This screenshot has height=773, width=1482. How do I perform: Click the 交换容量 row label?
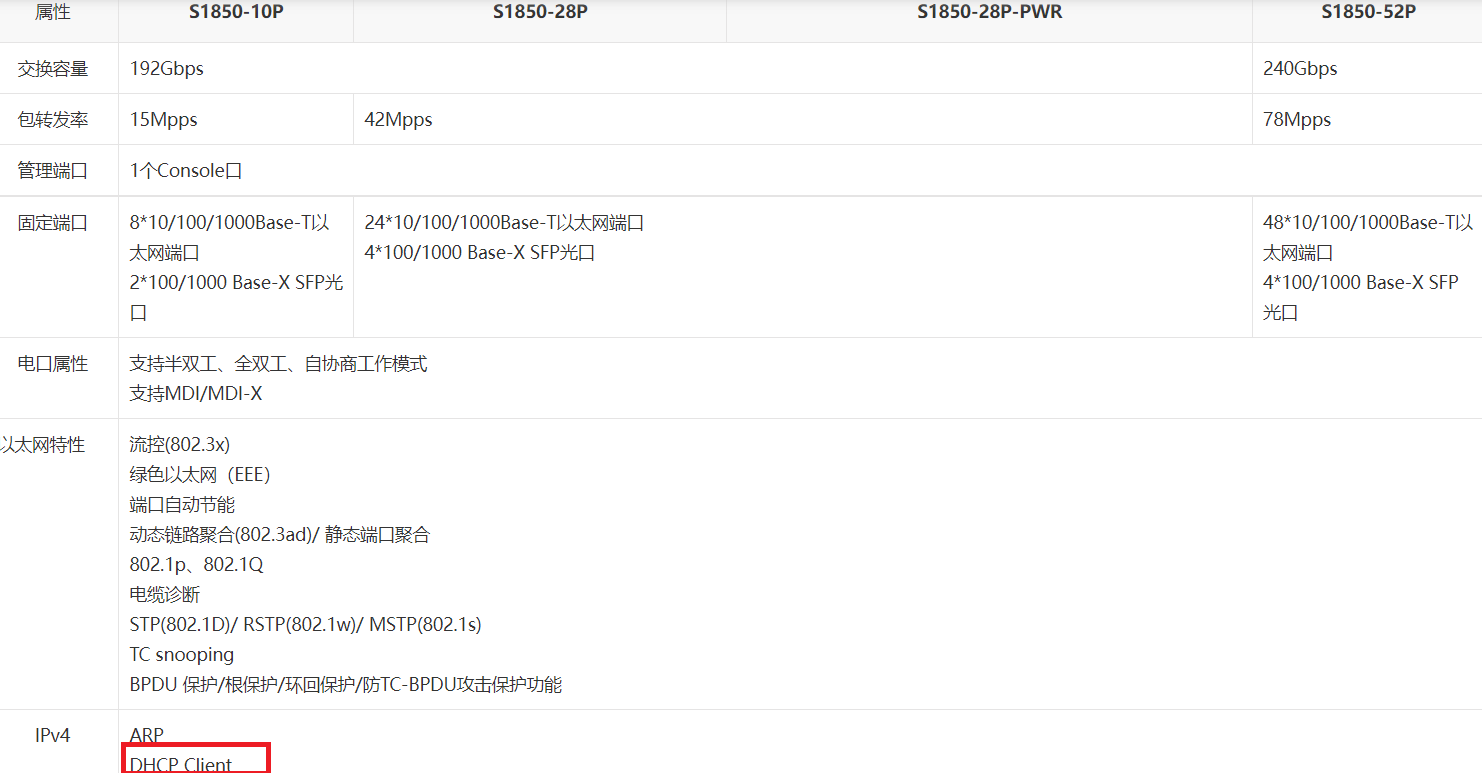coord(53,69)
